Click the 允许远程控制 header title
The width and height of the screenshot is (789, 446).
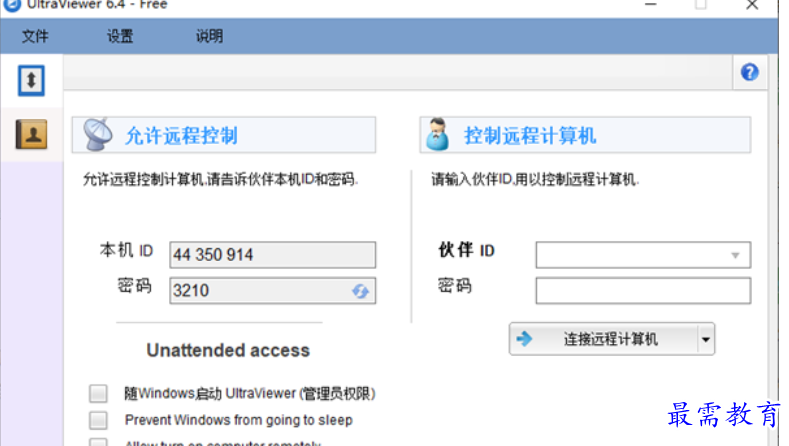[x=181, y=135]
